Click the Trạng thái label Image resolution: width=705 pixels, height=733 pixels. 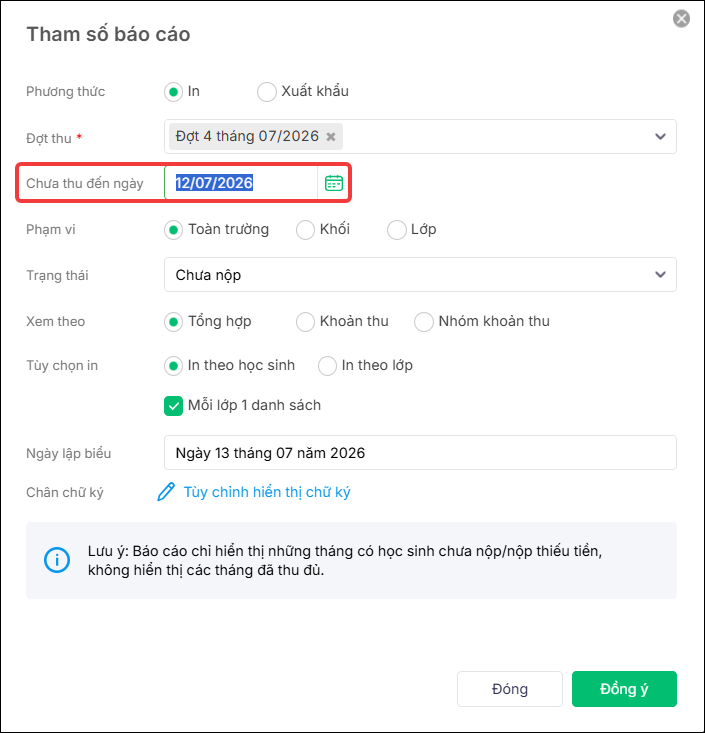tap(57, 275)
